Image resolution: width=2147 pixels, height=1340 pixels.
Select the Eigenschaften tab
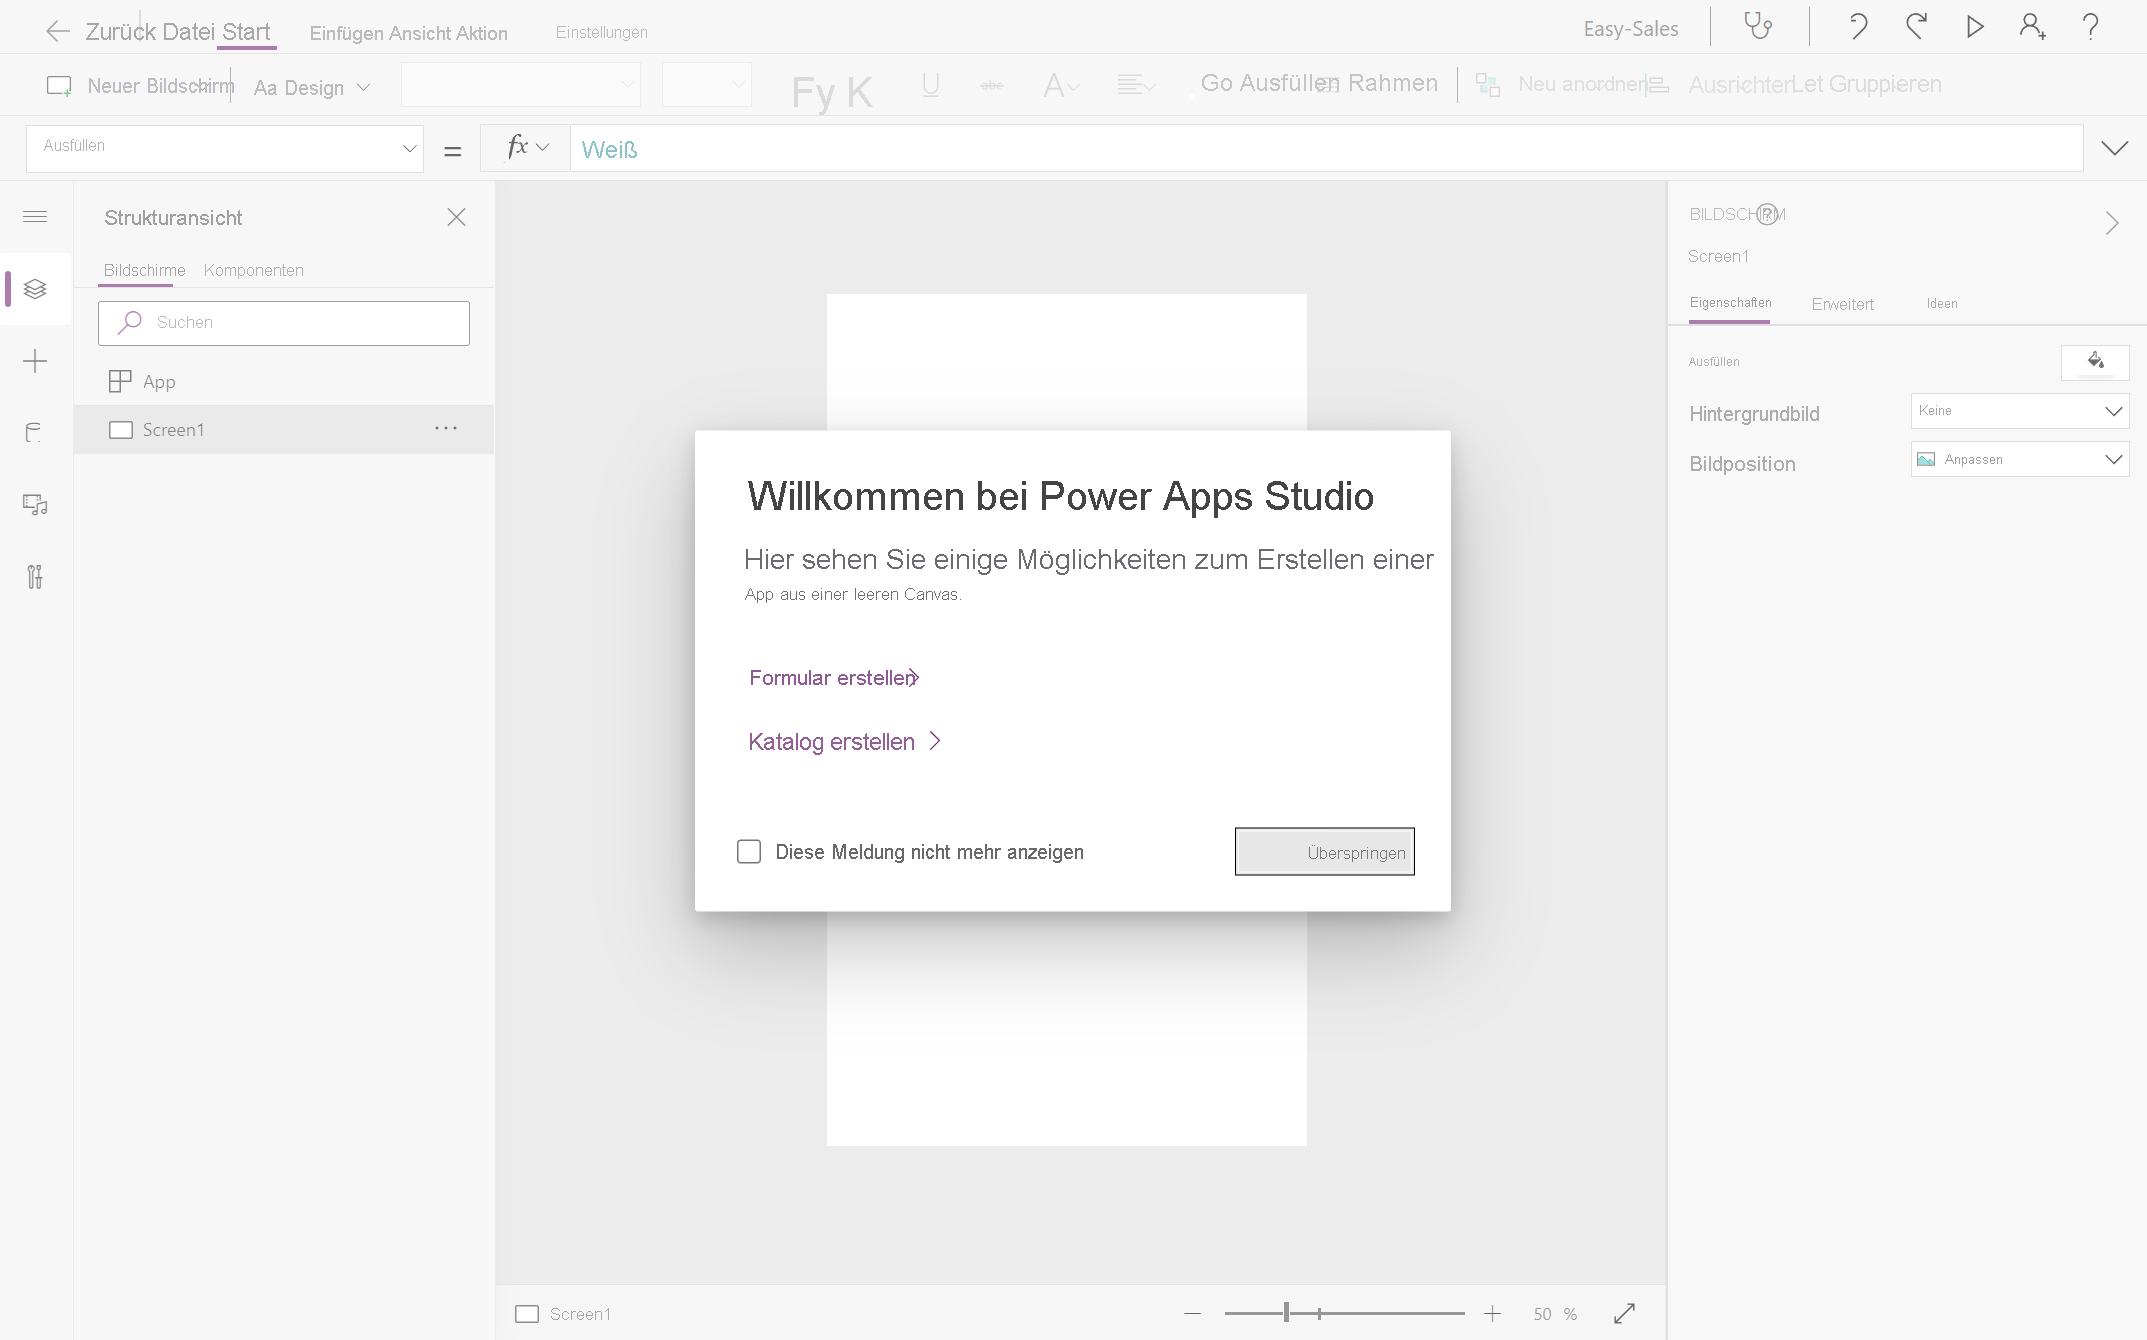(x=1730, y=303)
